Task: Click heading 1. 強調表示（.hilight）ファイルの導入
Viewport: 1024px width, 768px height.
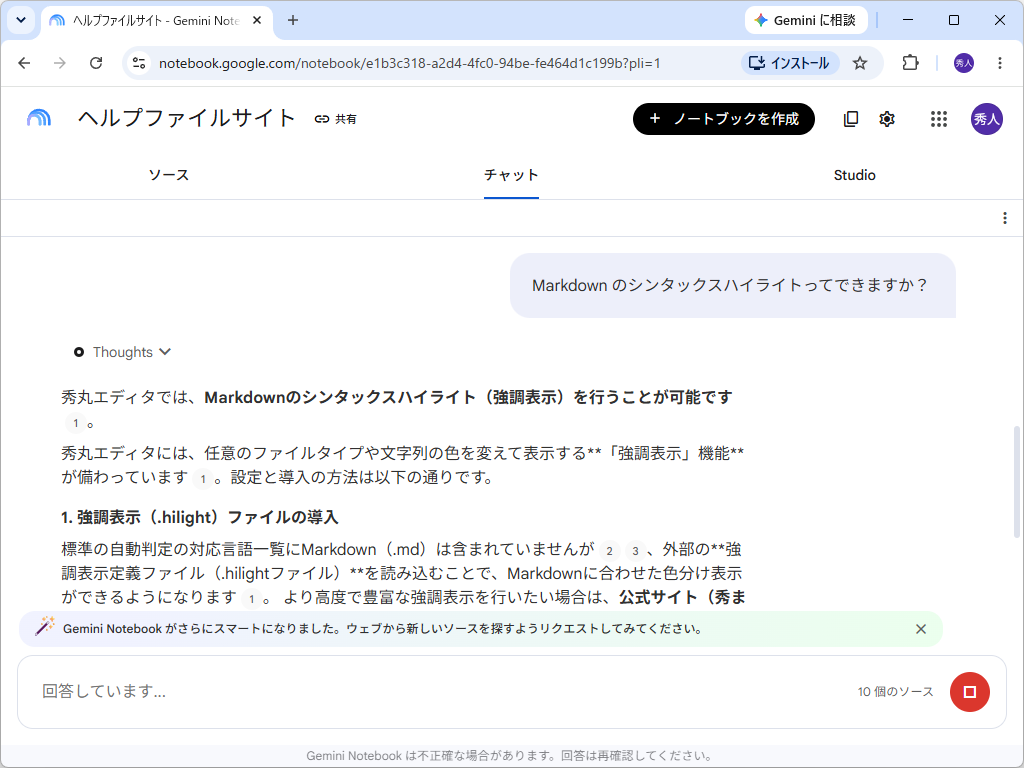Action: [x=200, y=517]
